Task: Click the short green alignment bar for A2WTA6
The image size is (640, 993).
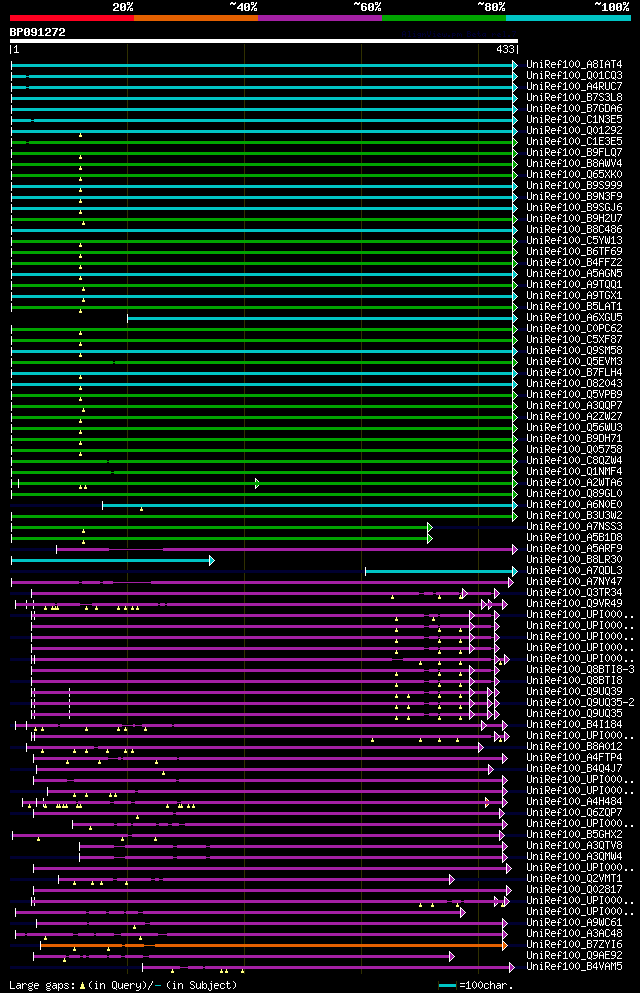Action: tap(137, 483)
